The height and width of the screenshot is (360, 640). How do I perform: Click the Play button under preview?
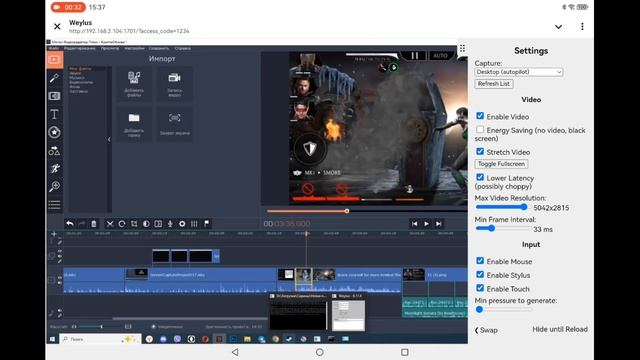tap(426, 224)
